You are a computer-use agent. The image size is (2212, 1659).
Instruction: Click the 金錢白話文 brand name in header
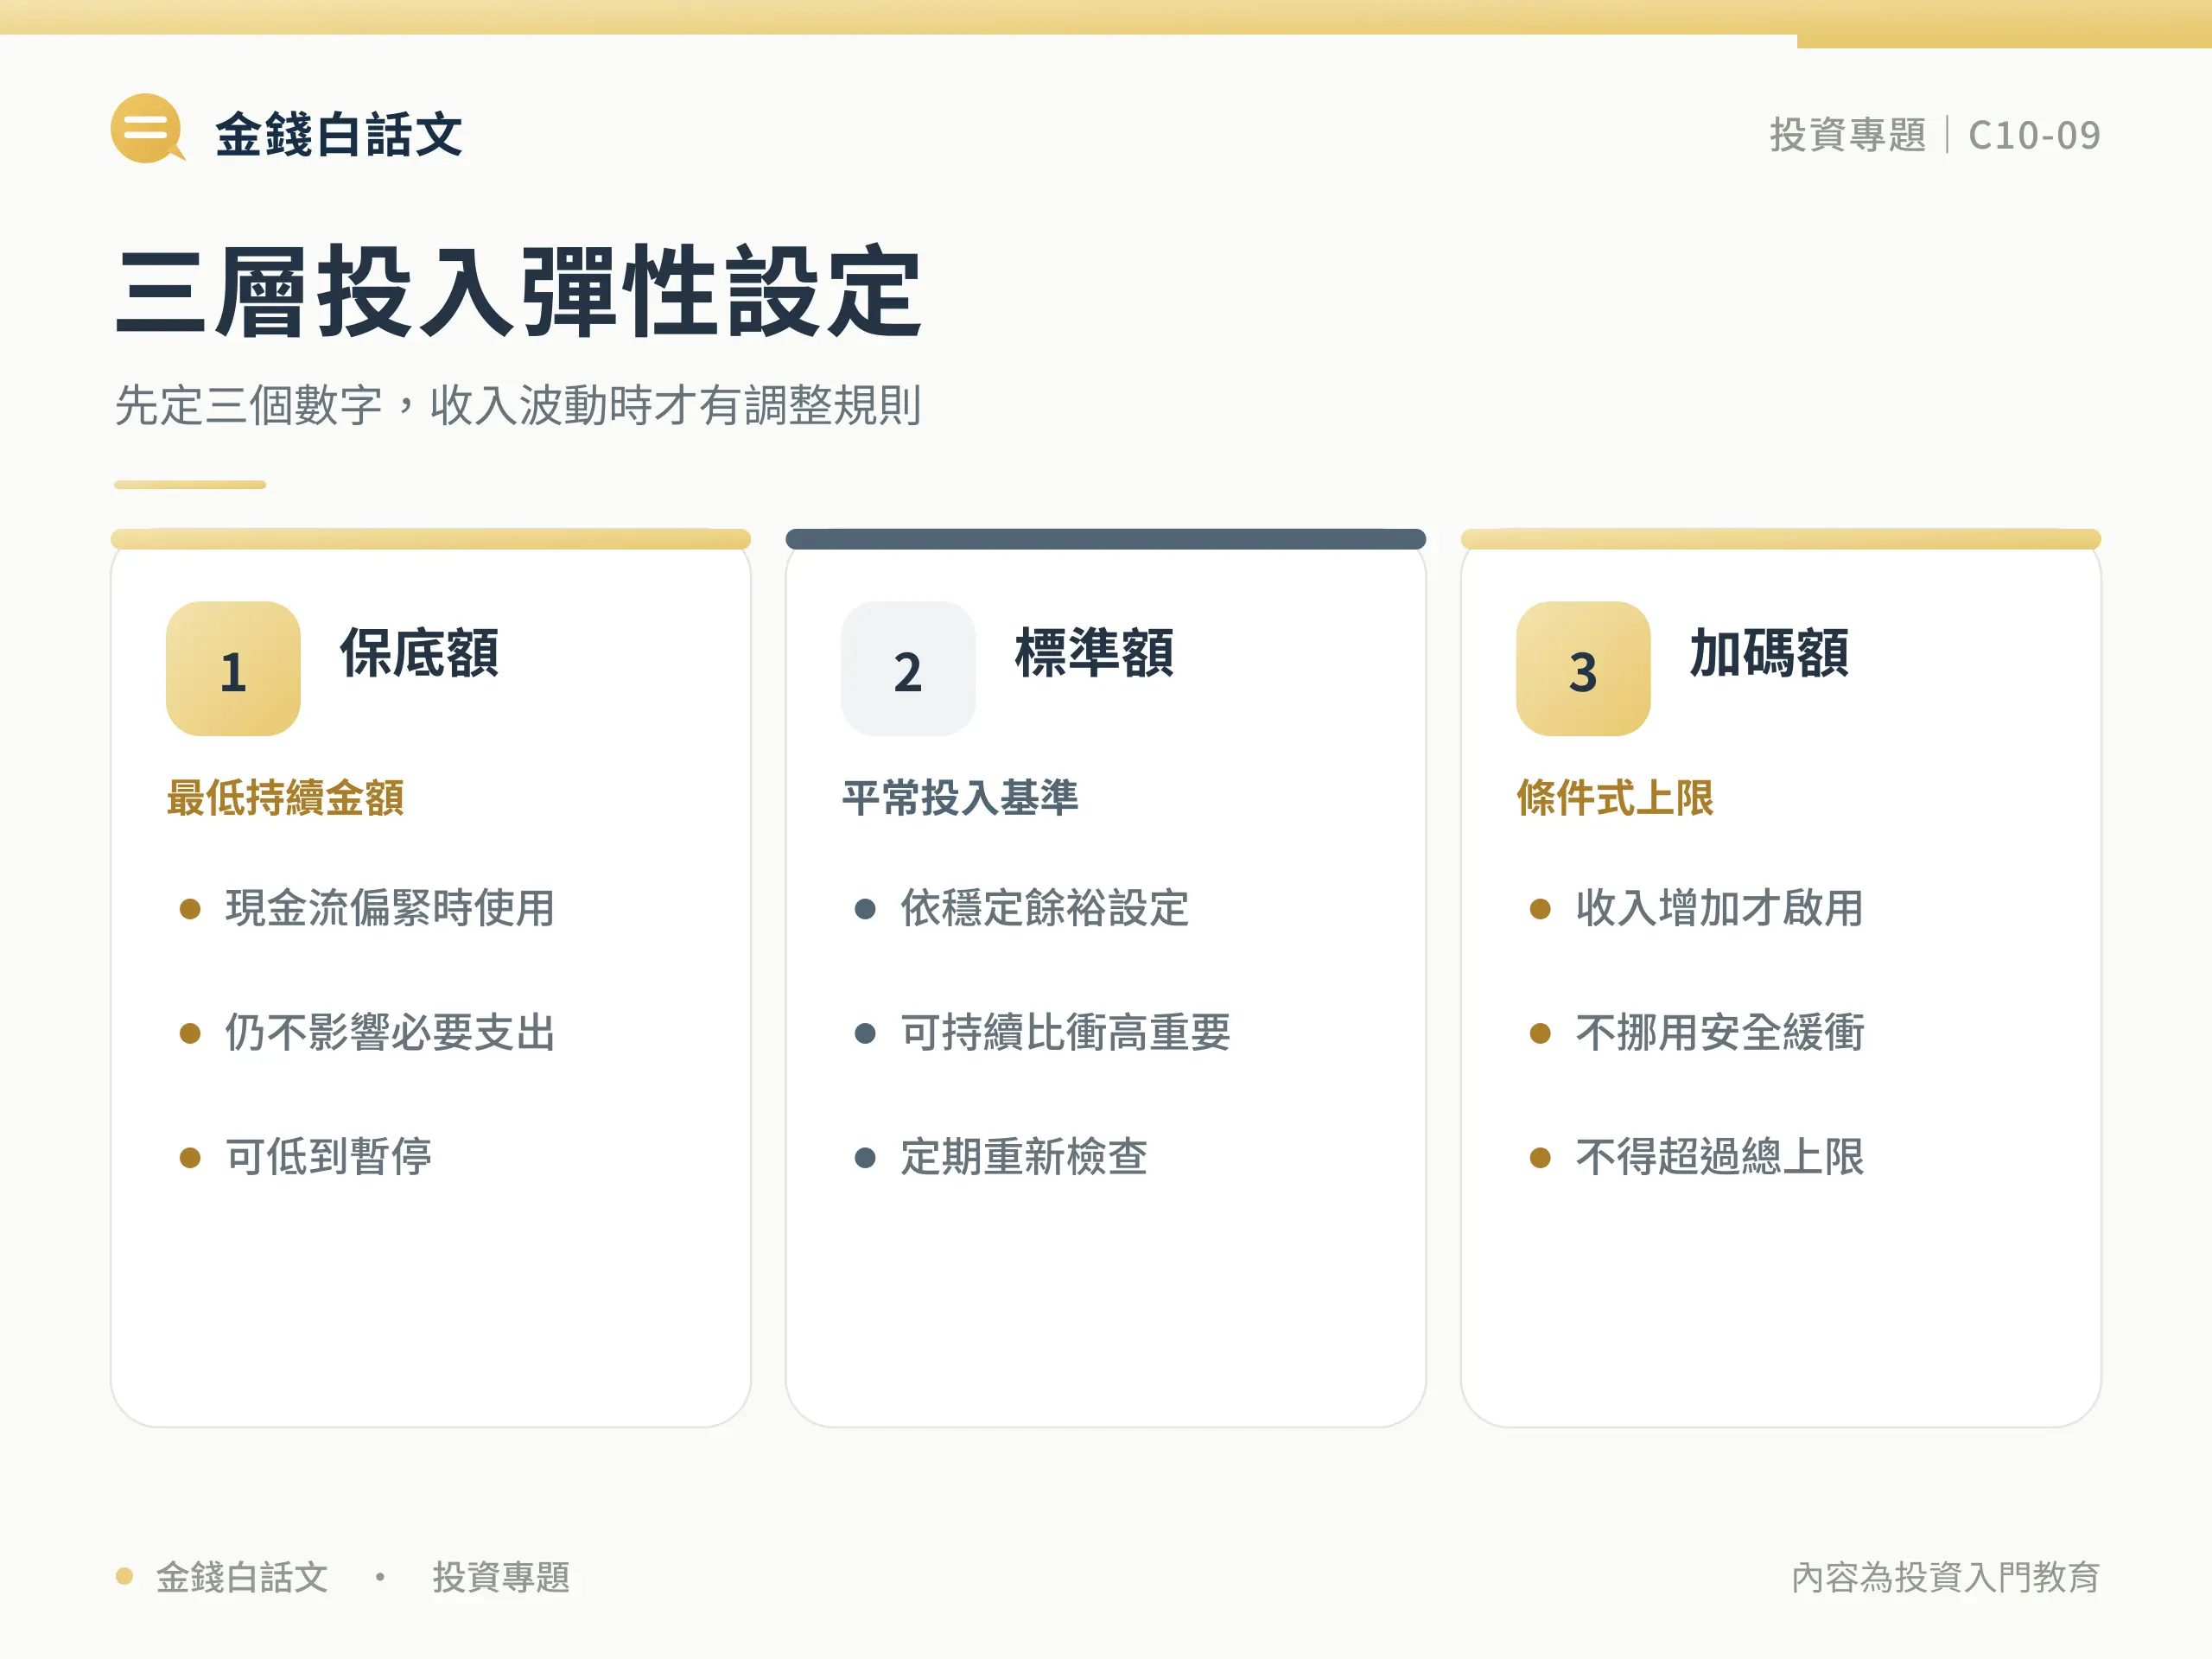pos(339,134)
